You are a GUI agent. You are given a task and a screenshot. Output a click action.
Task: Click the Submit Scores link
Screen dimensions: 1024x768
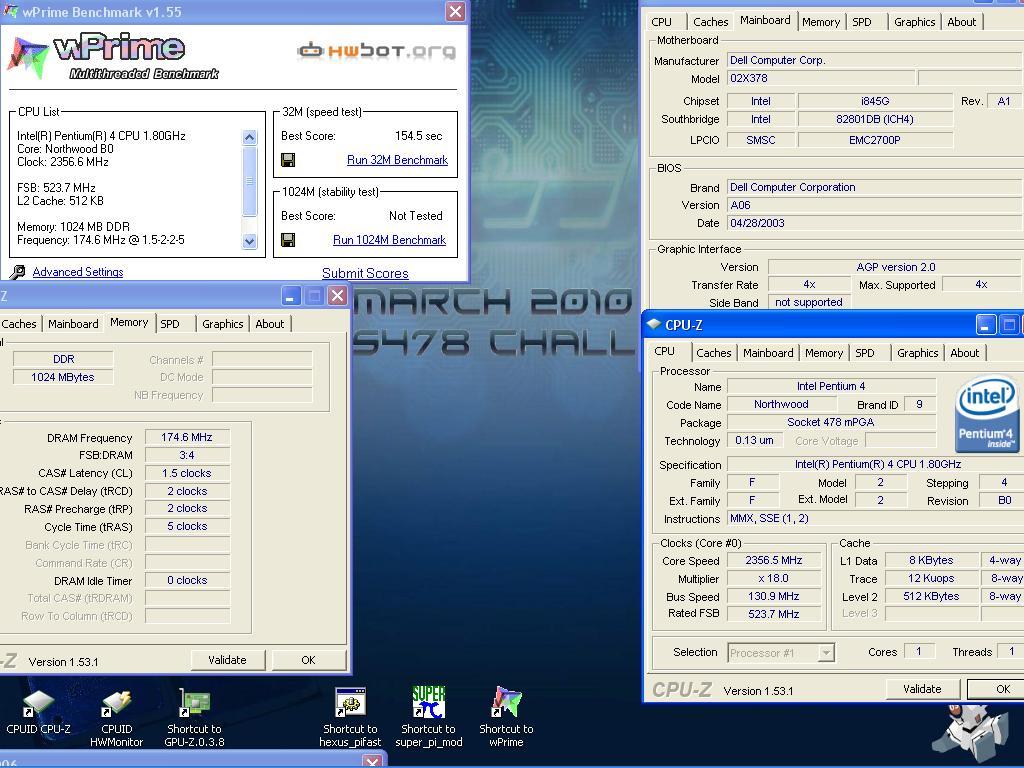pyautogui.click(x=365, y=273)
